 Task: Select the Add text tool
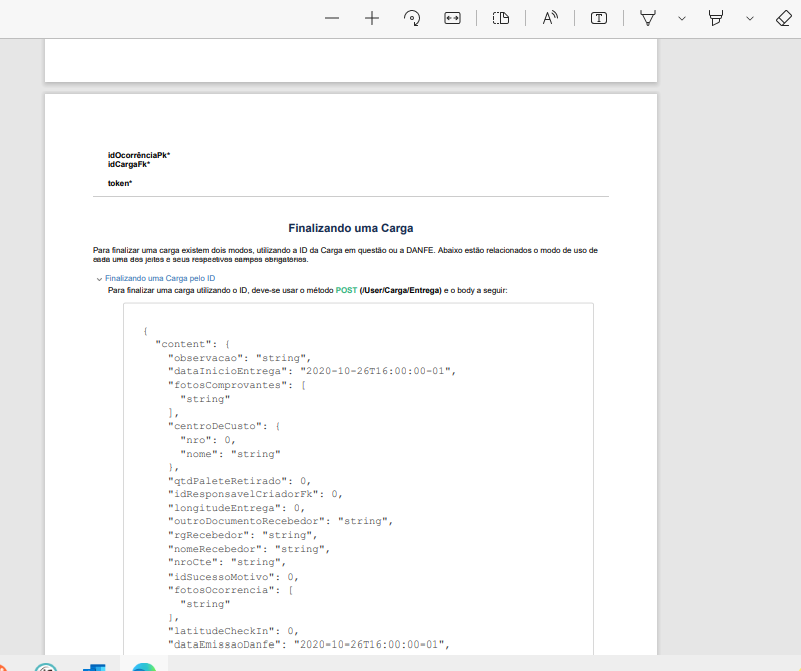pos(599,18)
